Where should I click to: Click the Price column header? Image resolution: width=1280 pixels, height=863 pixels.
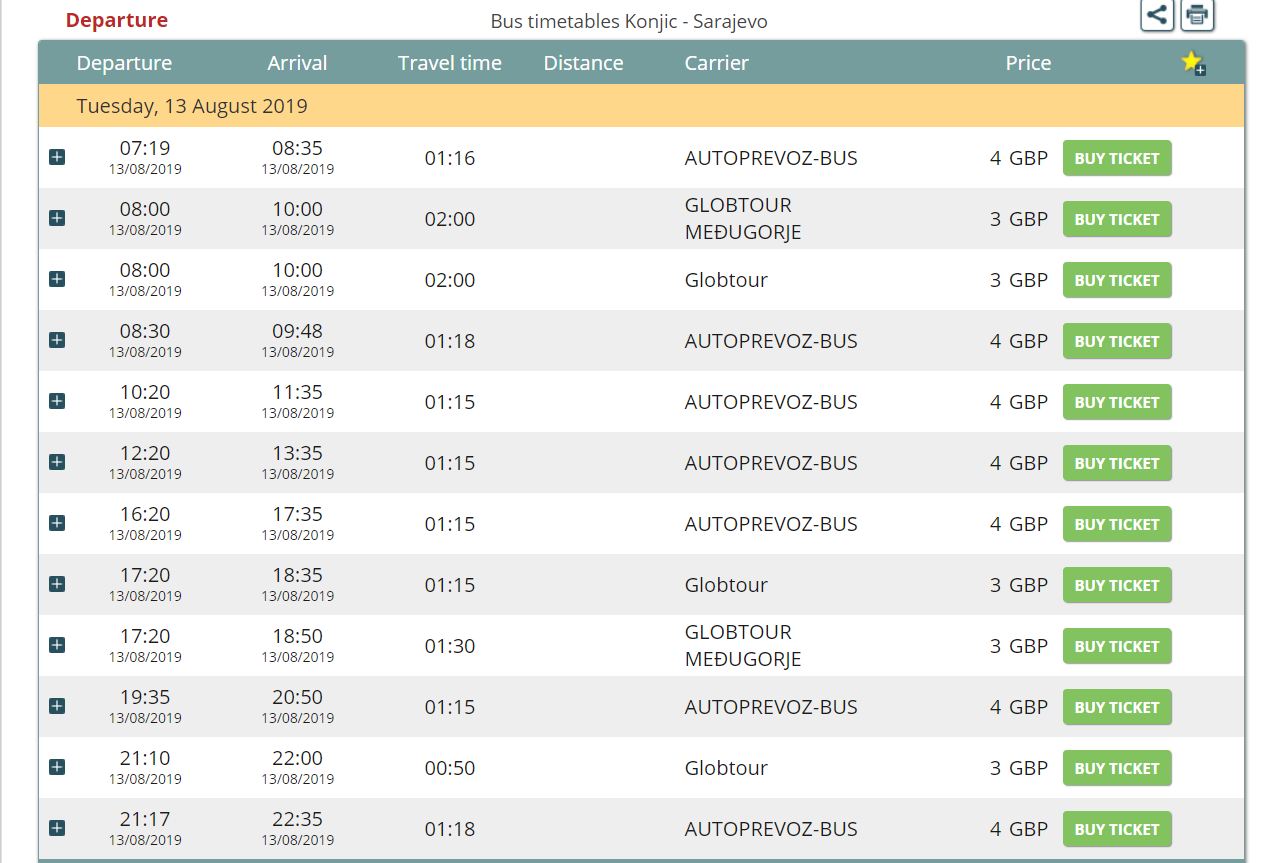1028,63
